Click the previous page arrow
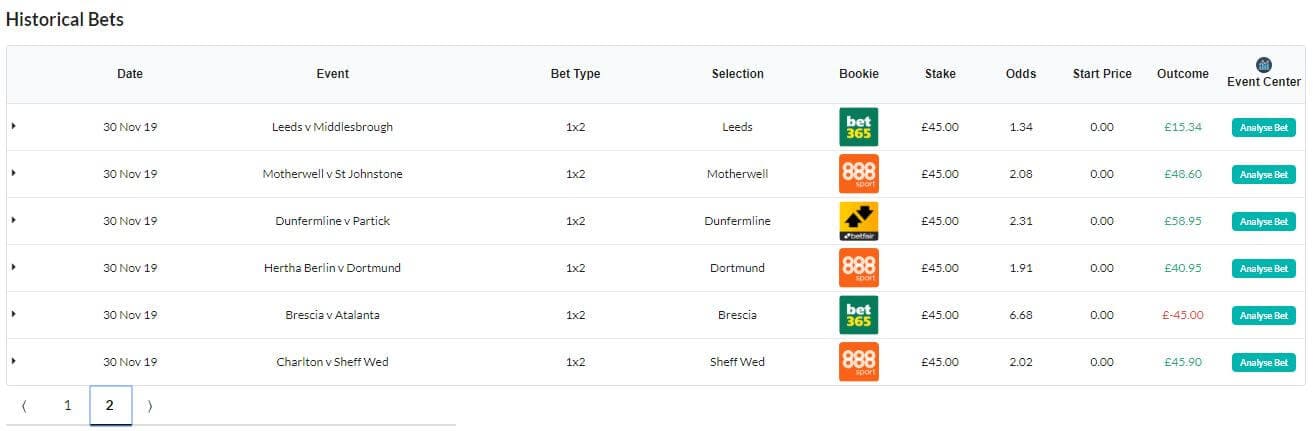Screen dimensions: 1313x431 [x=24, y=406]
